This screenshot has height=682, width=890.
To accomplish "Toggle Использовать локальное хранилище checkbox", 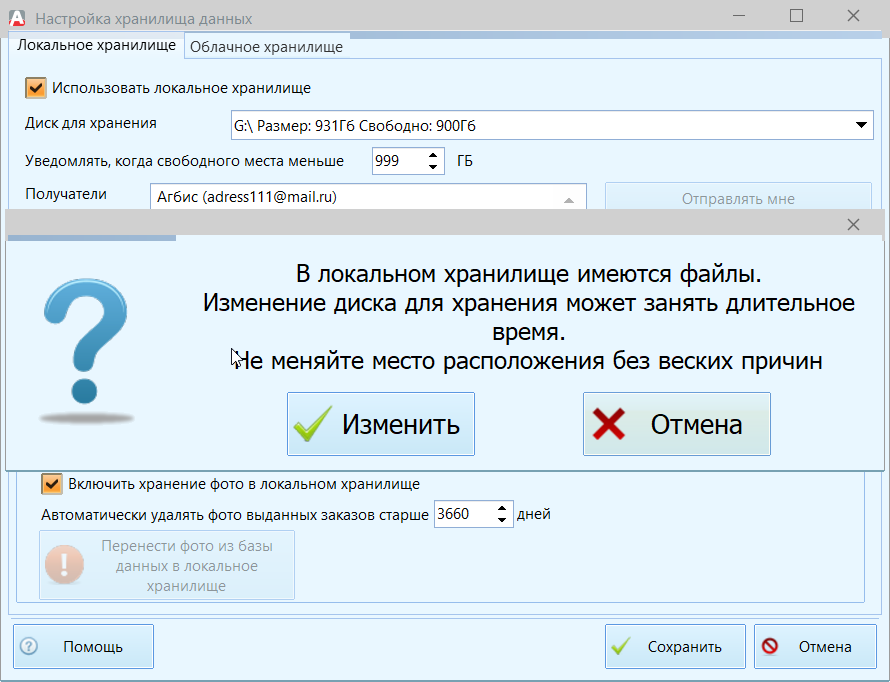I will pyautogui.click(x=36, y=88).
